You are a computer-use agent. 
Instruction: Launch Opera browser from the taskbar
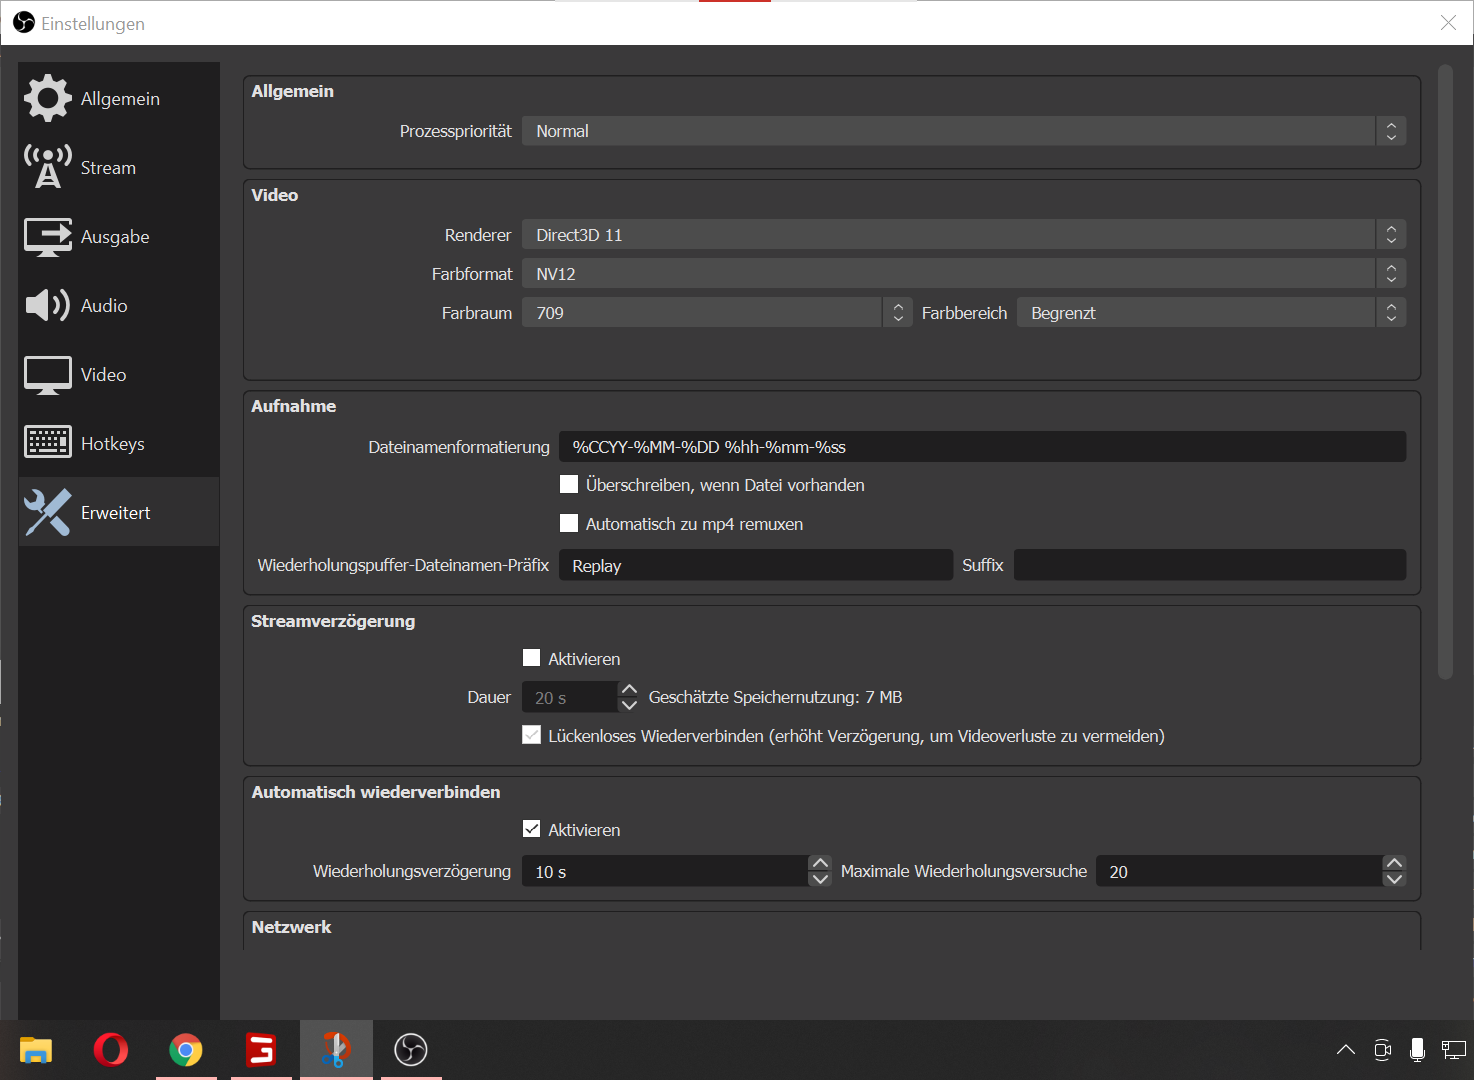click(x=110, y=1049)
